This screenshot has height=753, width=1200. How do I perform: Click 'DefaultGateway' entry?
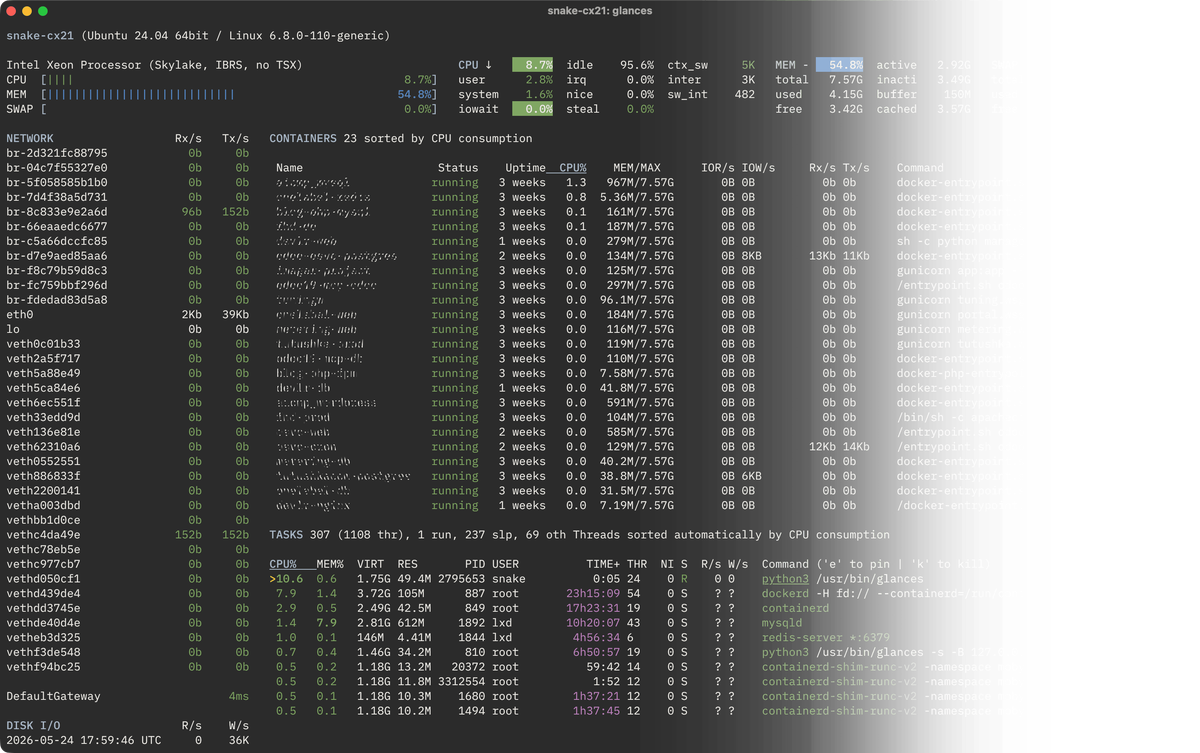coord(54,696)
